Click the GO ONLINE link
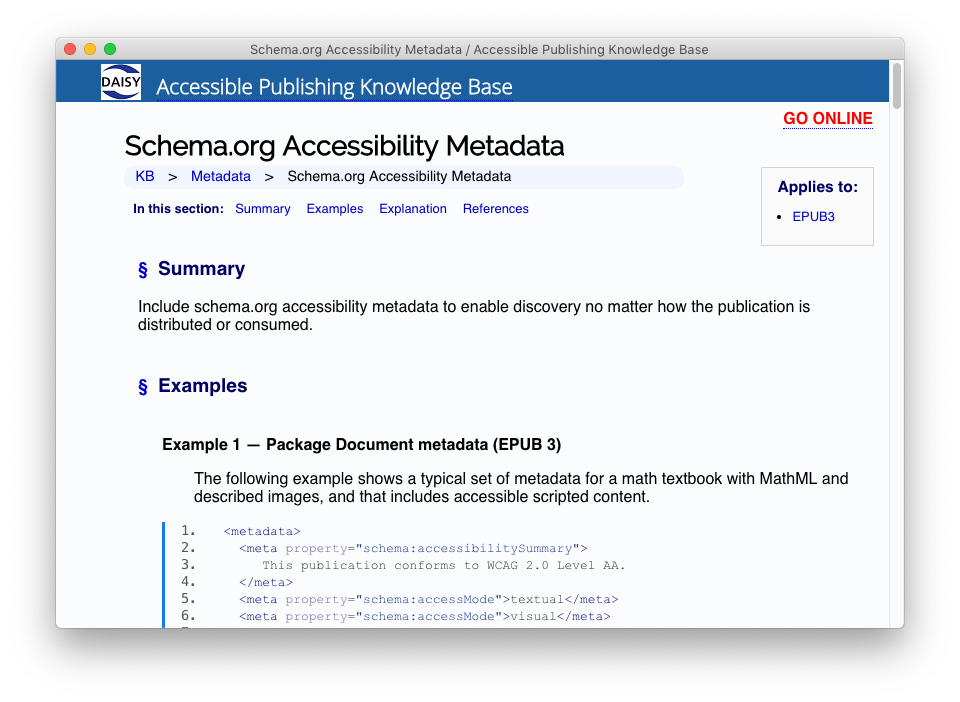This screenshot has height=702, width=960. pyautogui.click(x=828, y=118)
